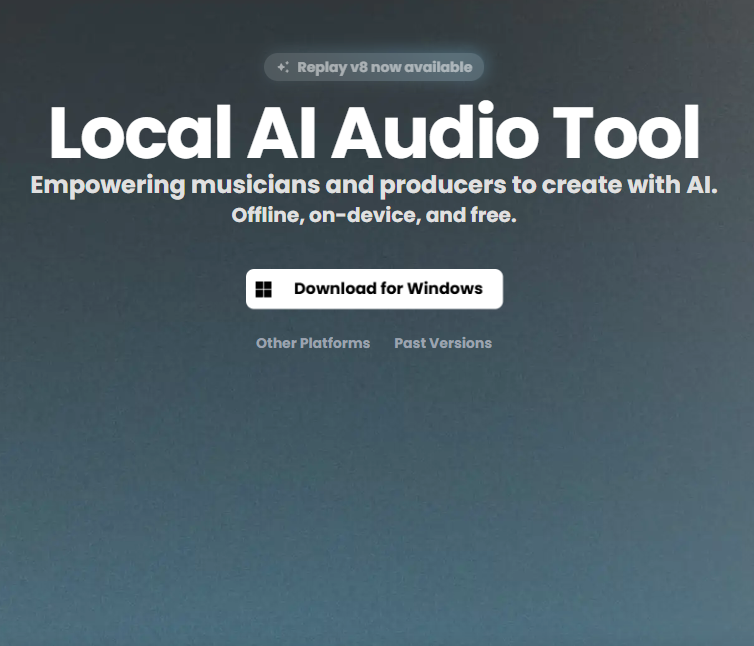Click the sparkle icon in the Replay v8 badge
The image size is (754, 646).
pos(283,68)
